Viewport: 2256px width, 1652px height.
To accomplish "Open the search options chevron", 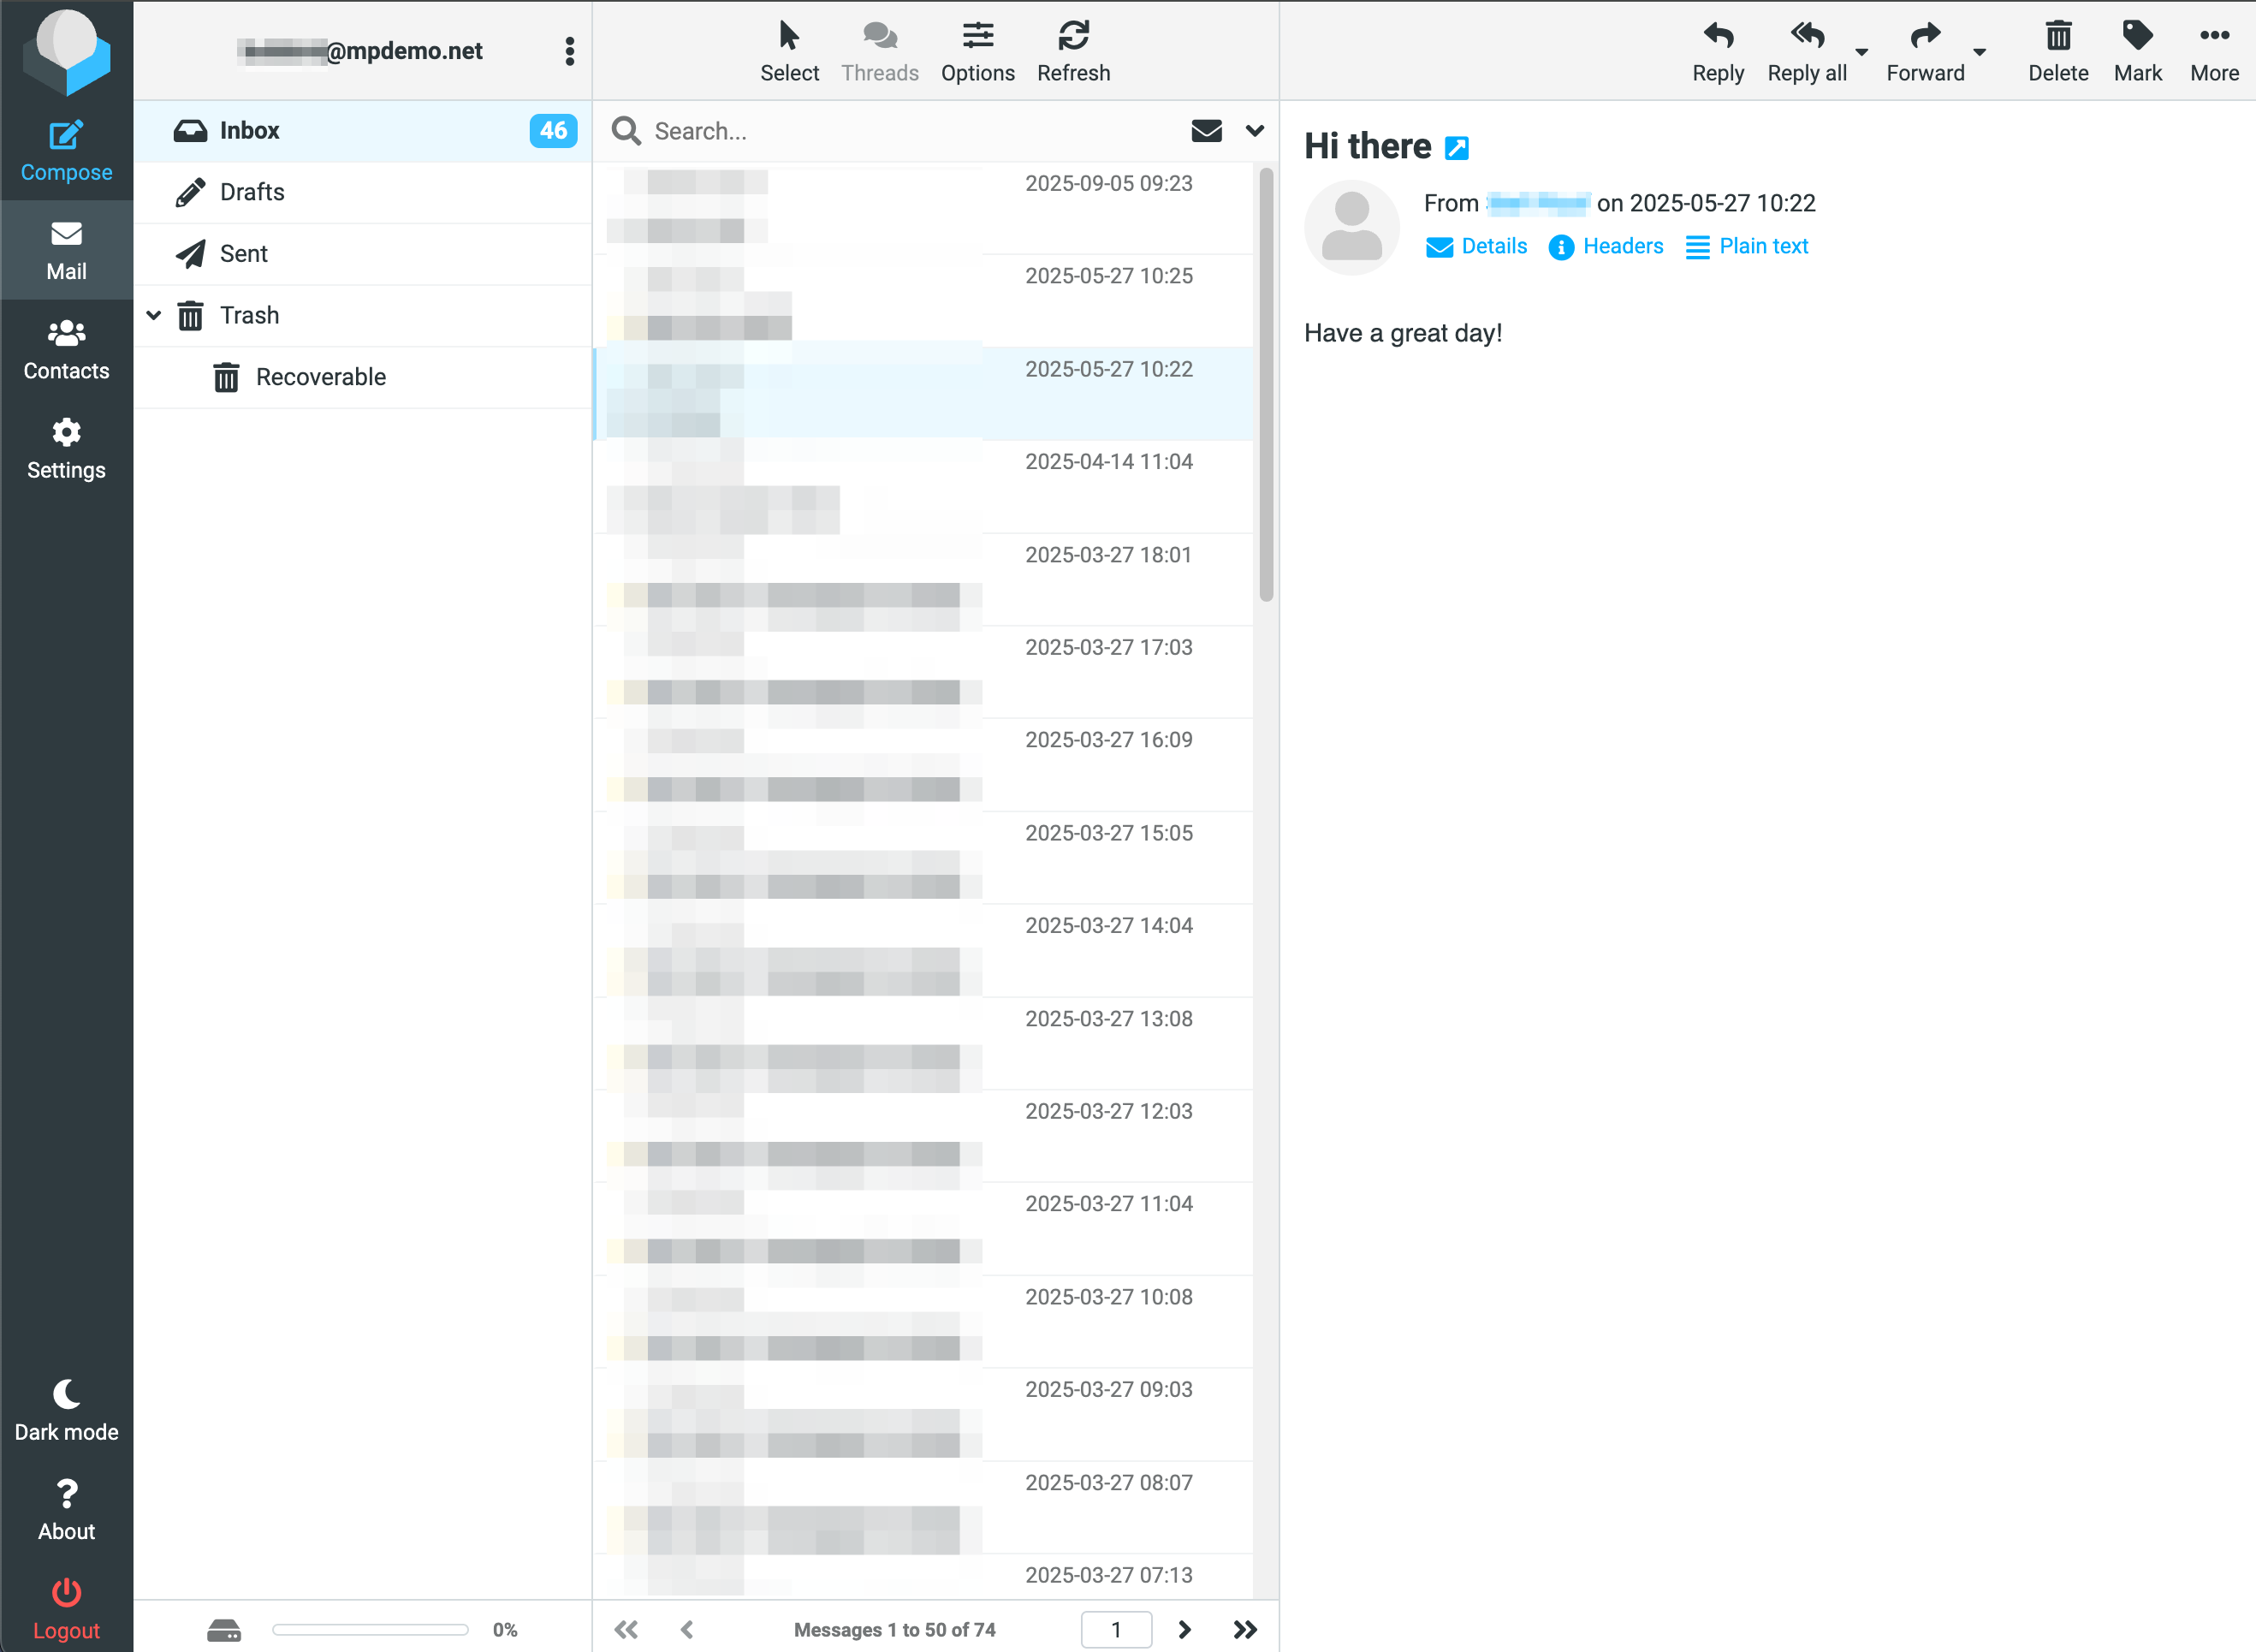I will (x=1254, y=131).
